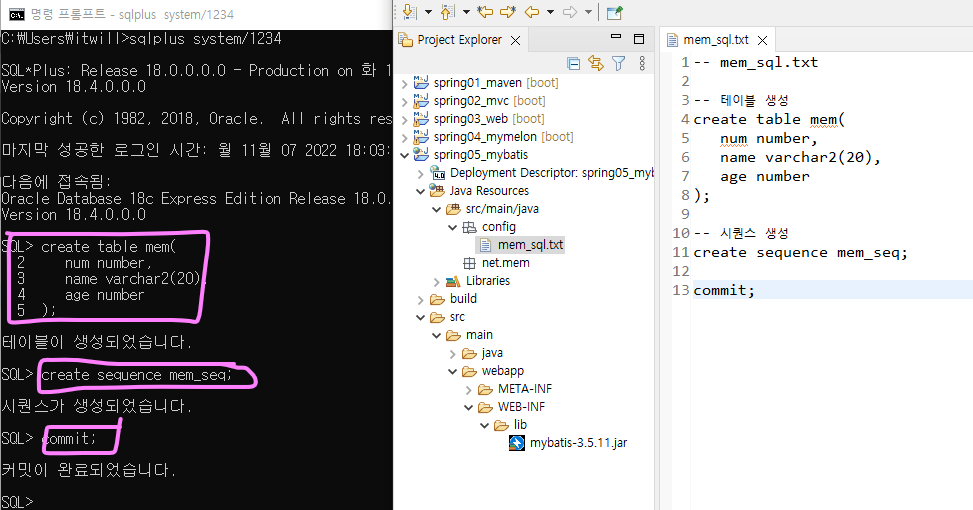Collapse src/main/java source folder
This screenshot has width=973, height=510.
coord(437,209)
